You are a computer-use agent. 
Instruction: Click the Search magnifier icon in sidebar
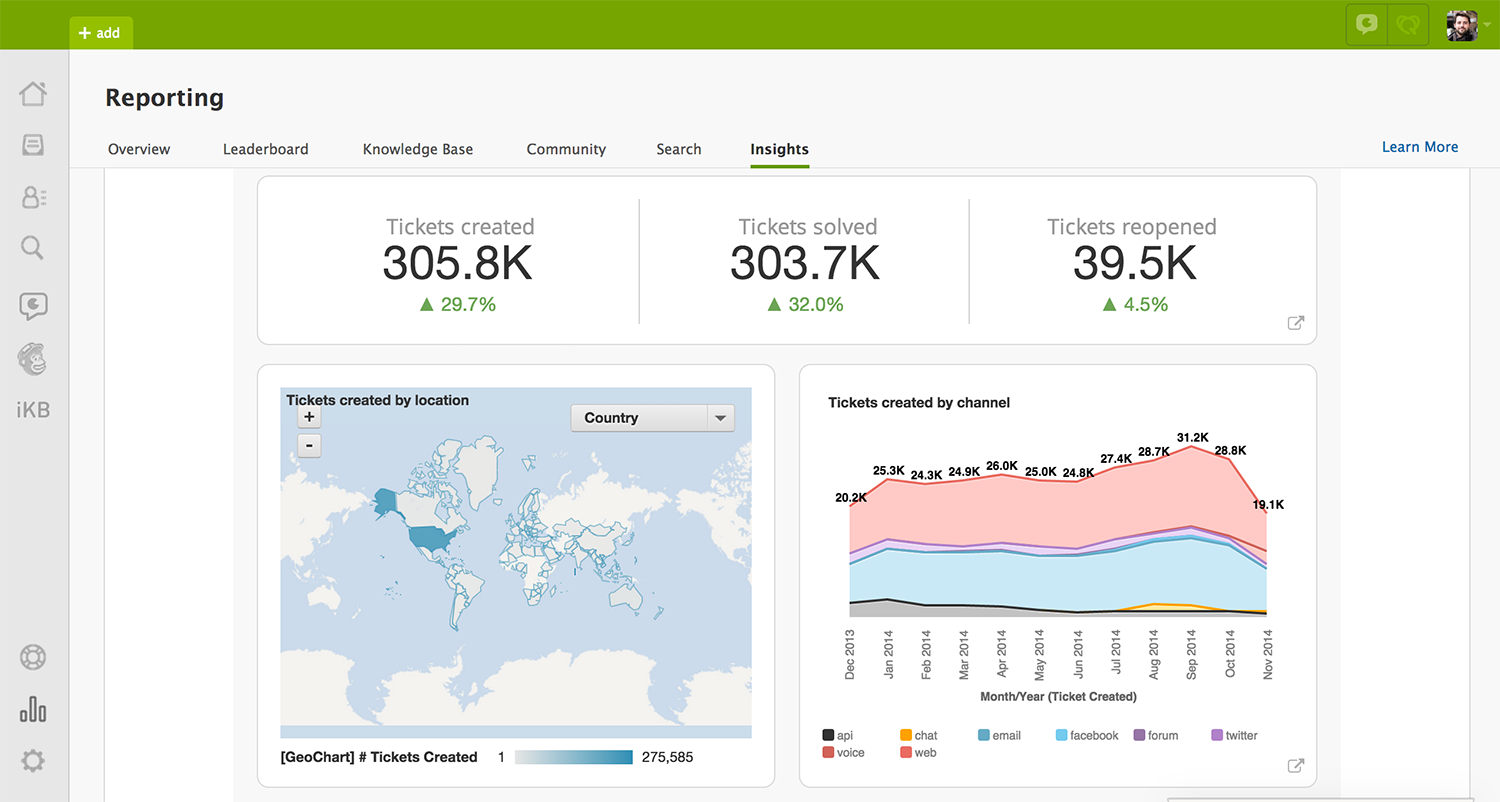[33, 248]
